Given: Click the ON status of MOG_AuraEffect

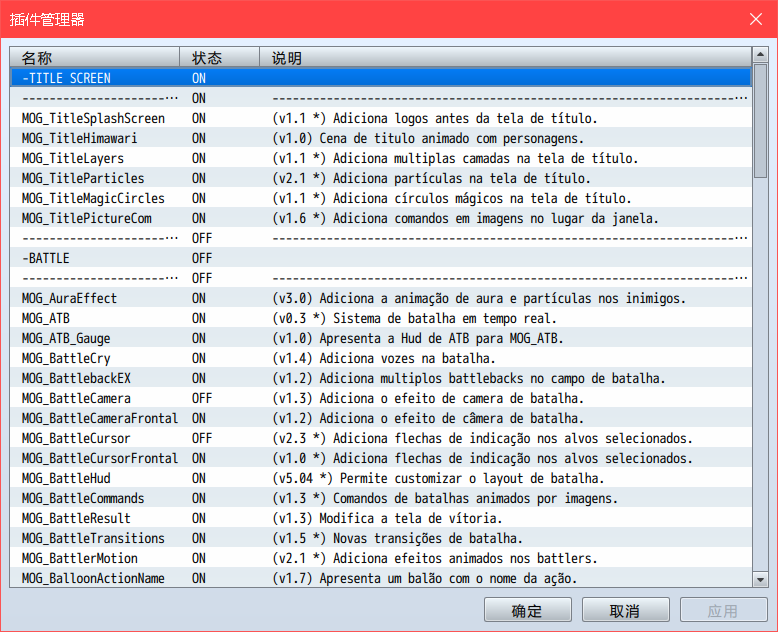Looking at the screenshot, I should (x=199, y=298).
